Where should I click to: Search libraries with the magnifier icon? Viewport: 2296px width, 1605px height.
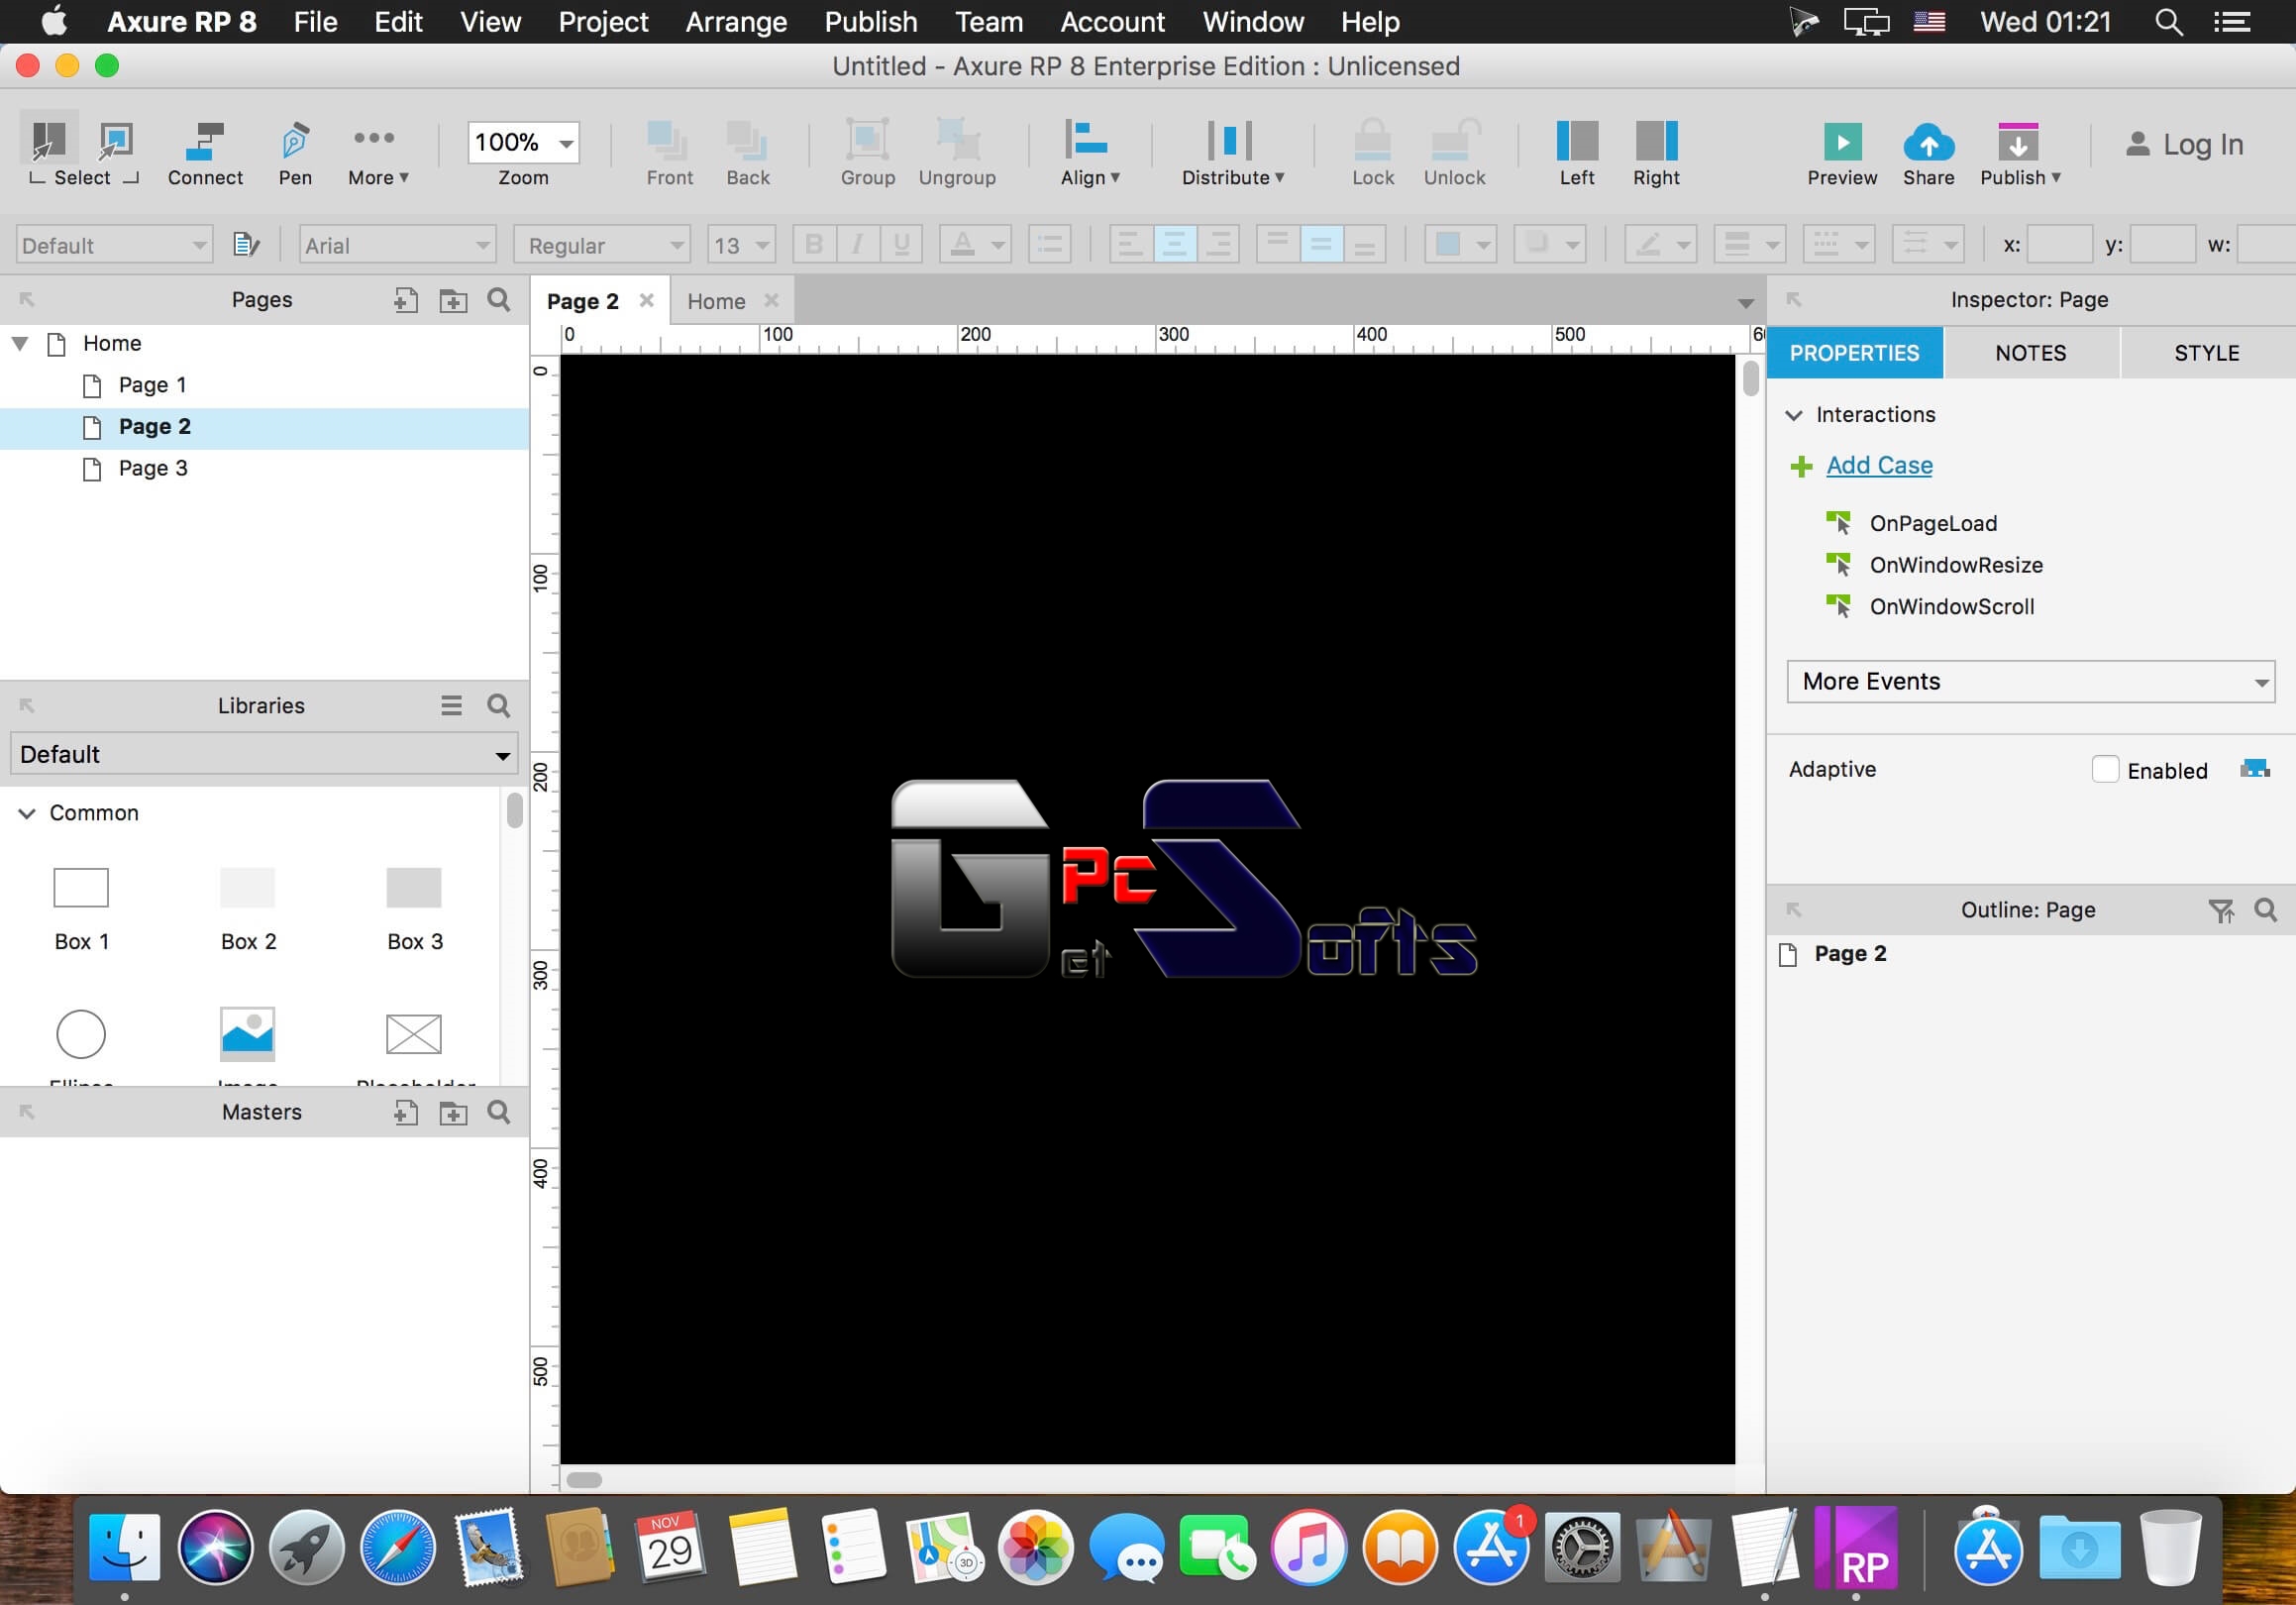499,706
